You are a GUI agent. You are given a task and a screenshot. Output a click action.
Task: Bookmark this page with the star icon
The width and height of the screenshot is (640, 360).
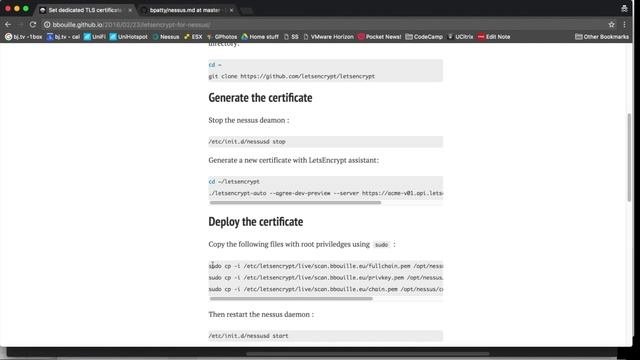(611, 24)
